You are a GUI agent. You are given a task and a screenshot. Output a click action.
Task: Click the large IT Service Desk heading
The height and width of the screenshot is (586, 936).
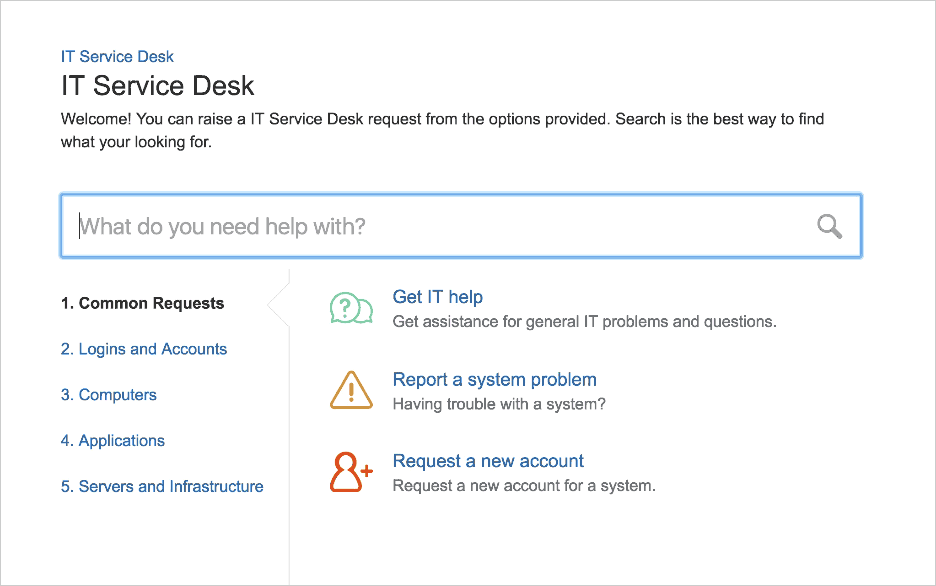[158, 85]
